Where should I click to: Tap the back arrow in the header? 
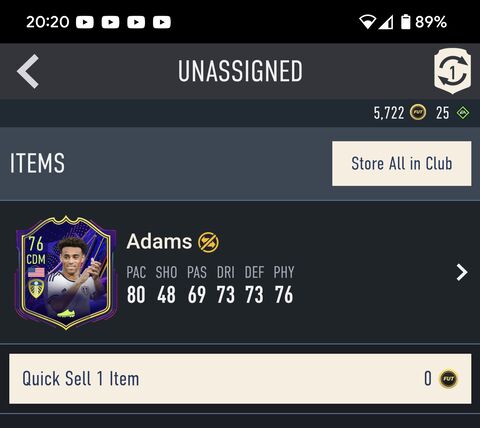click(28, 71)
